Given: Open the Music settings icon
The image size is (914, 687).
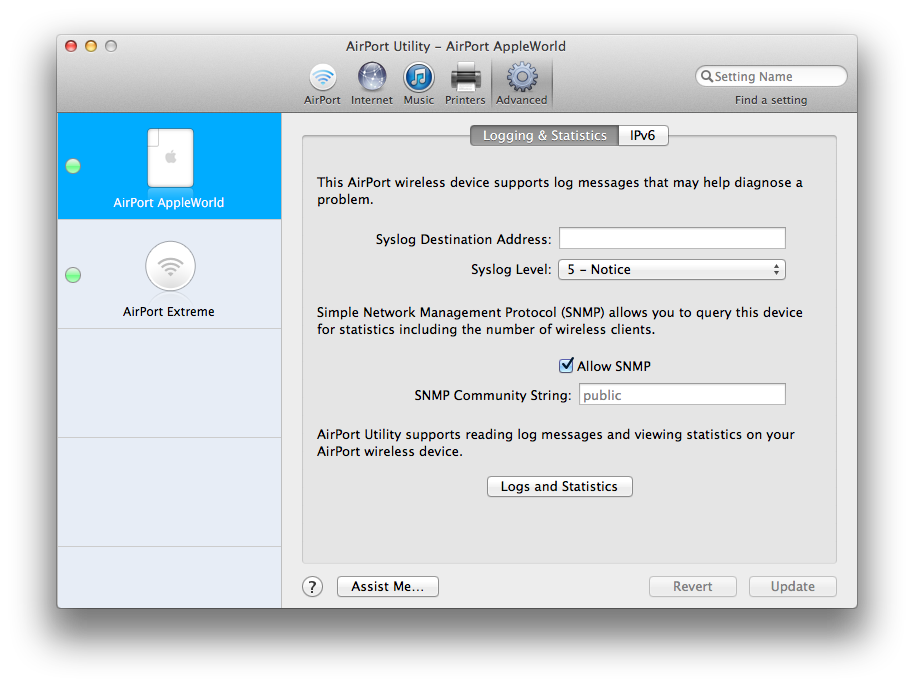Looking at the screenshot, I should (419, 83).
